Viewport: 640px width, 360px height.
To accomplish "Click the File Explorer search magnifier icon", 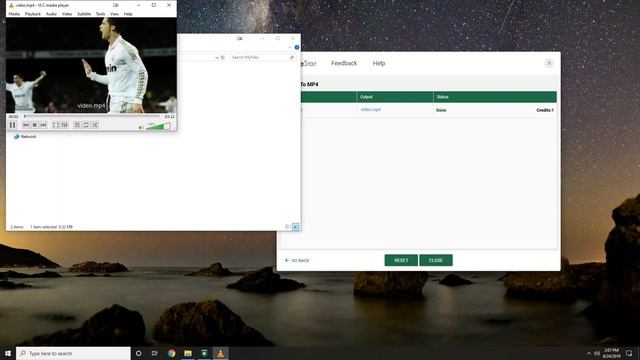I will [292, 58].
